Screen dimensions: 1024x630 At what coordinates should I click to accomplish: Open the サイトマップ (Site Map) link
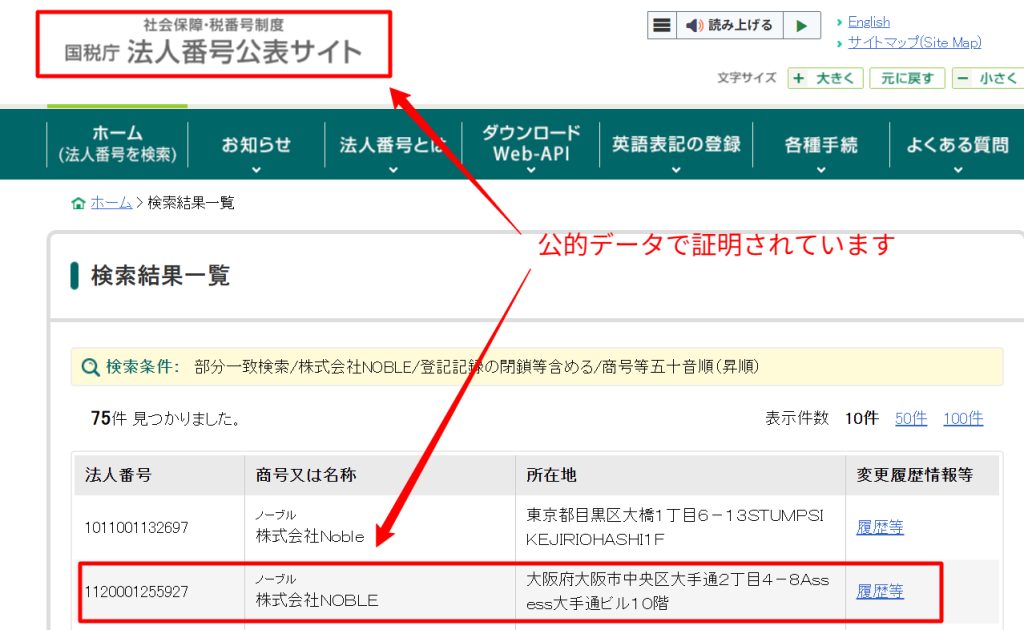[913, 42]
